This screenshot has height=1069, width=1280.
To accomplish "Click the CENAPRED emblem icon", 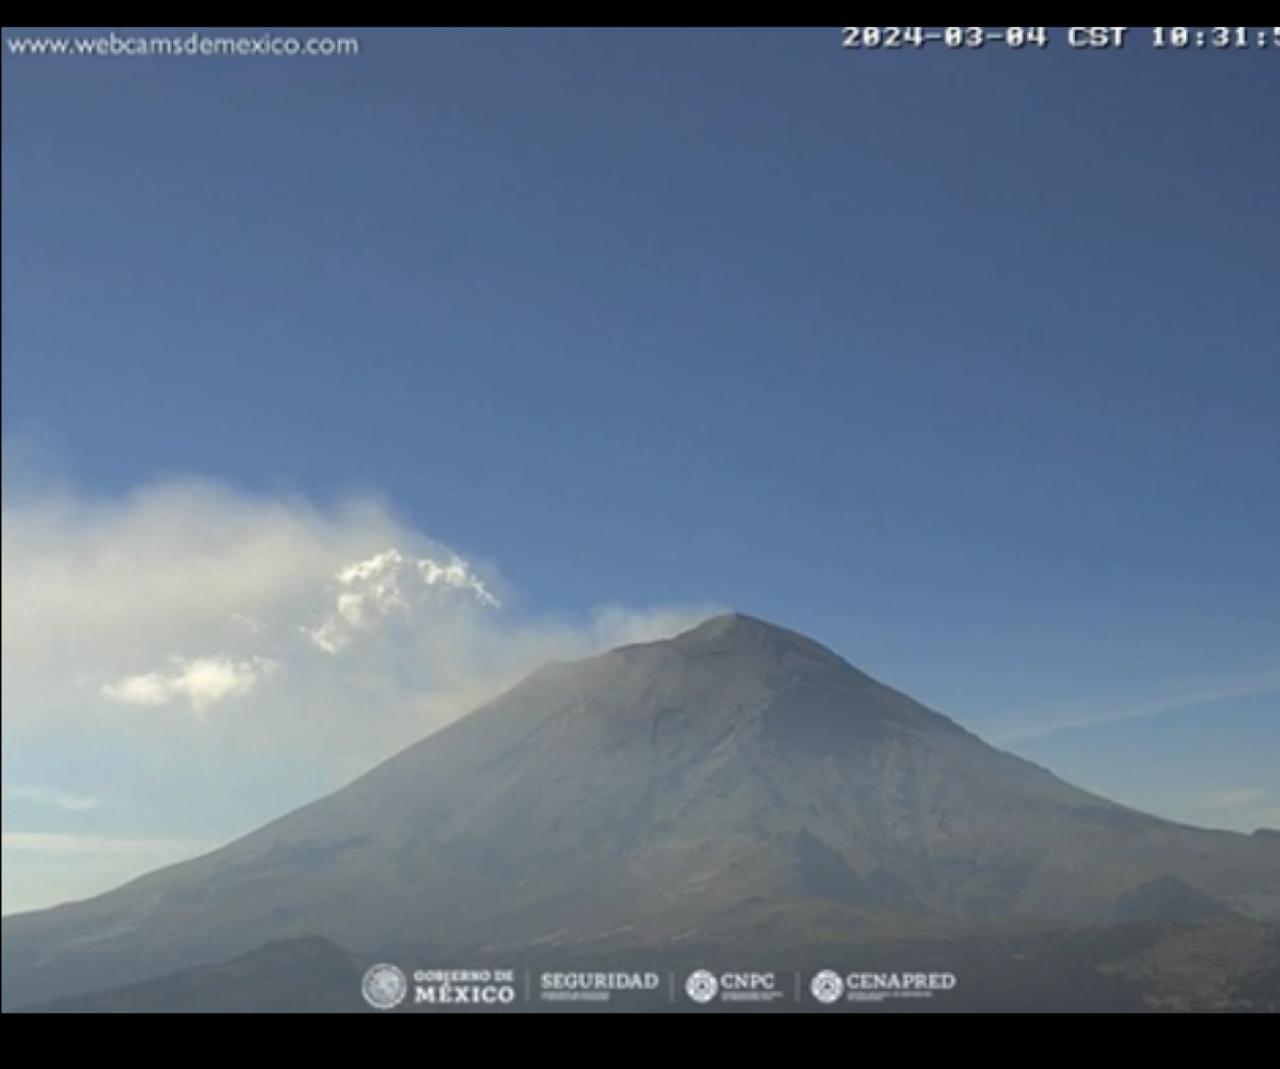I will [827, 986].
